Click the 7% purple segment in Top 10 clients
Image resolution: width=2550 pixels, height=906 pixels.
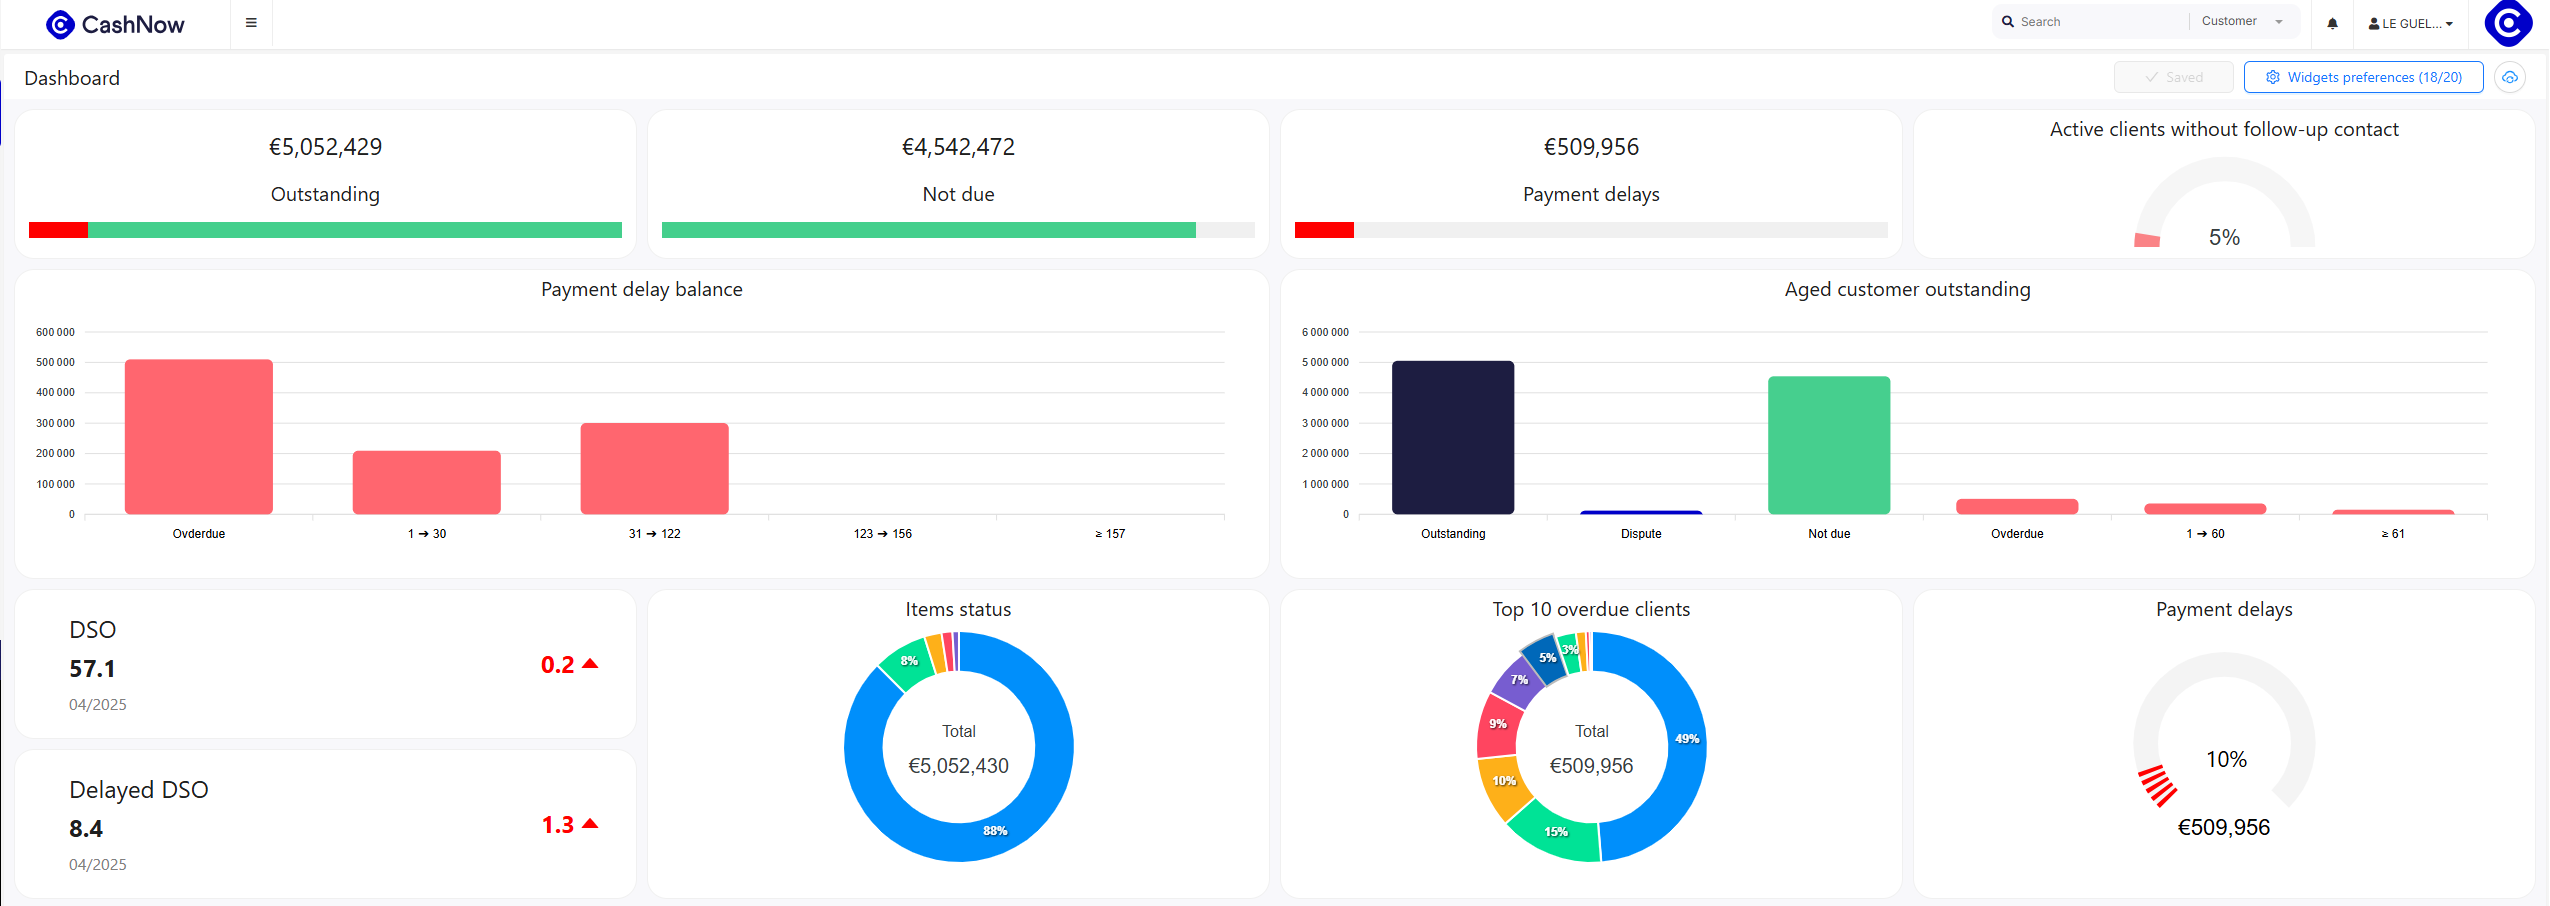pyautogui.click(x=1519, y=680)
